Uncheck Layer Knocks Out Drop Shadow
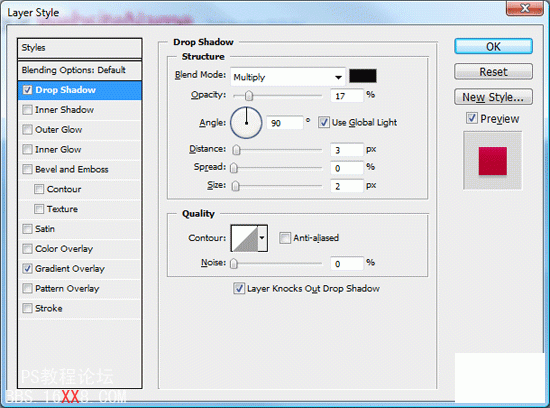Viewport: 550px width, 408px height. pyautogui.click(x=239, y=289)
